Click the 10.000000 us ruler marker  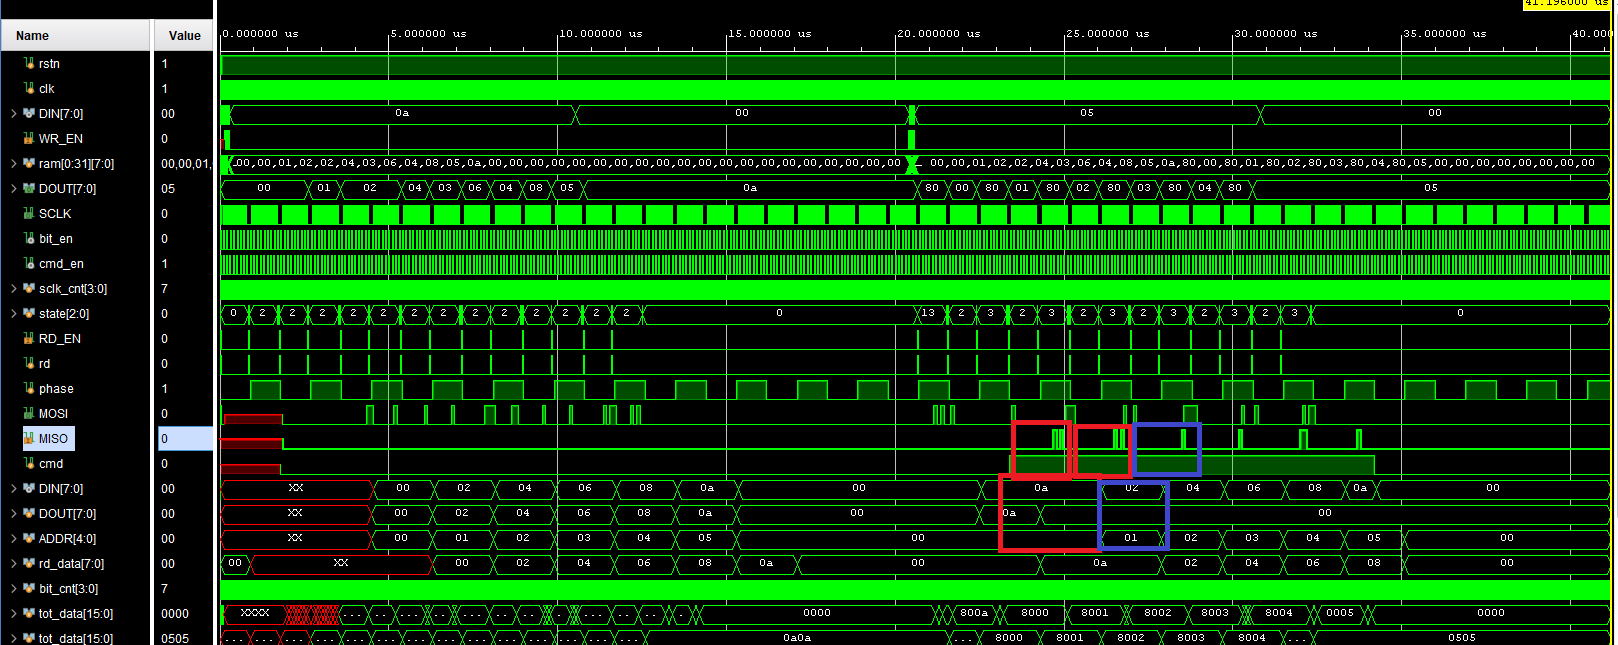coord(600,33)
